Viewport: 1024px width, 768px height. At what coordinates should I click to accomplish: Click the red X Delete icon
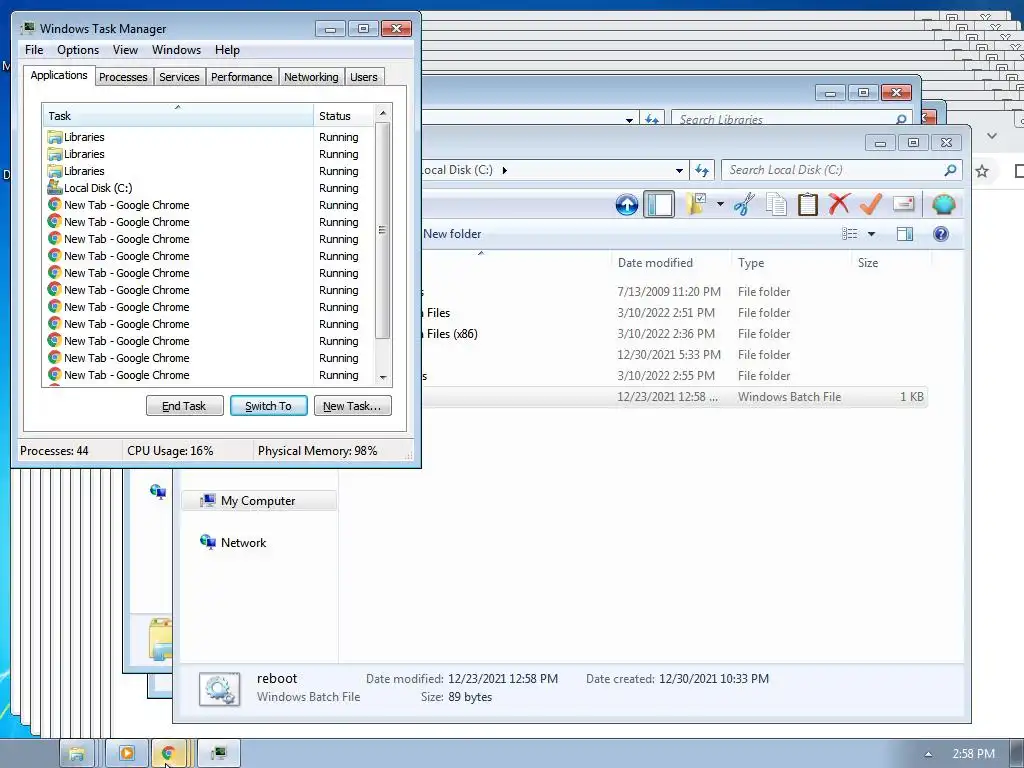click(x=839, y=204)
